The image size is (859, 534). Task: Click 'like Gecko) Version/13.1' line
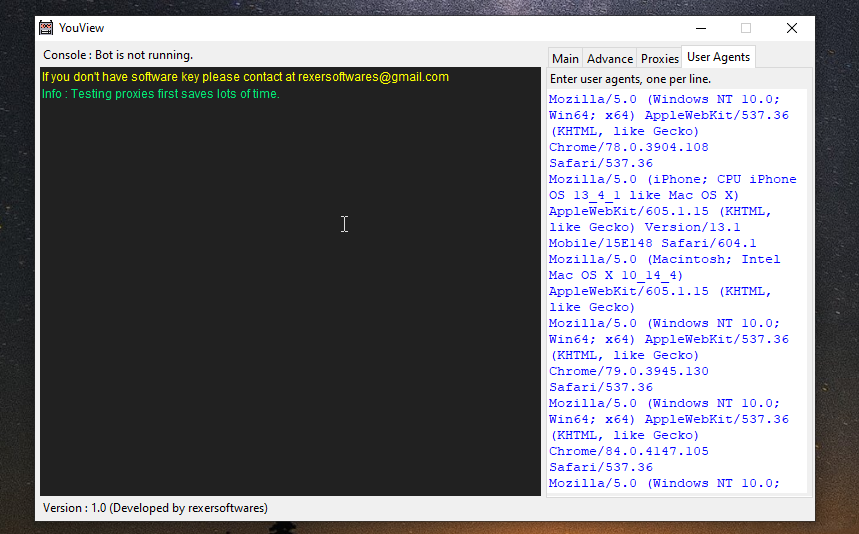coord(644,227)
